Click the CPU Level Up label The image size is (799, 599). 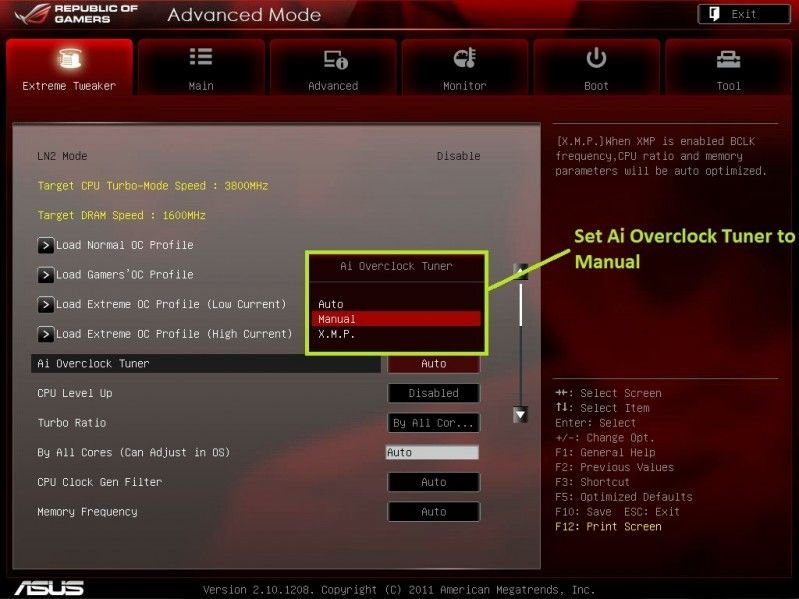tap(75, 393)
